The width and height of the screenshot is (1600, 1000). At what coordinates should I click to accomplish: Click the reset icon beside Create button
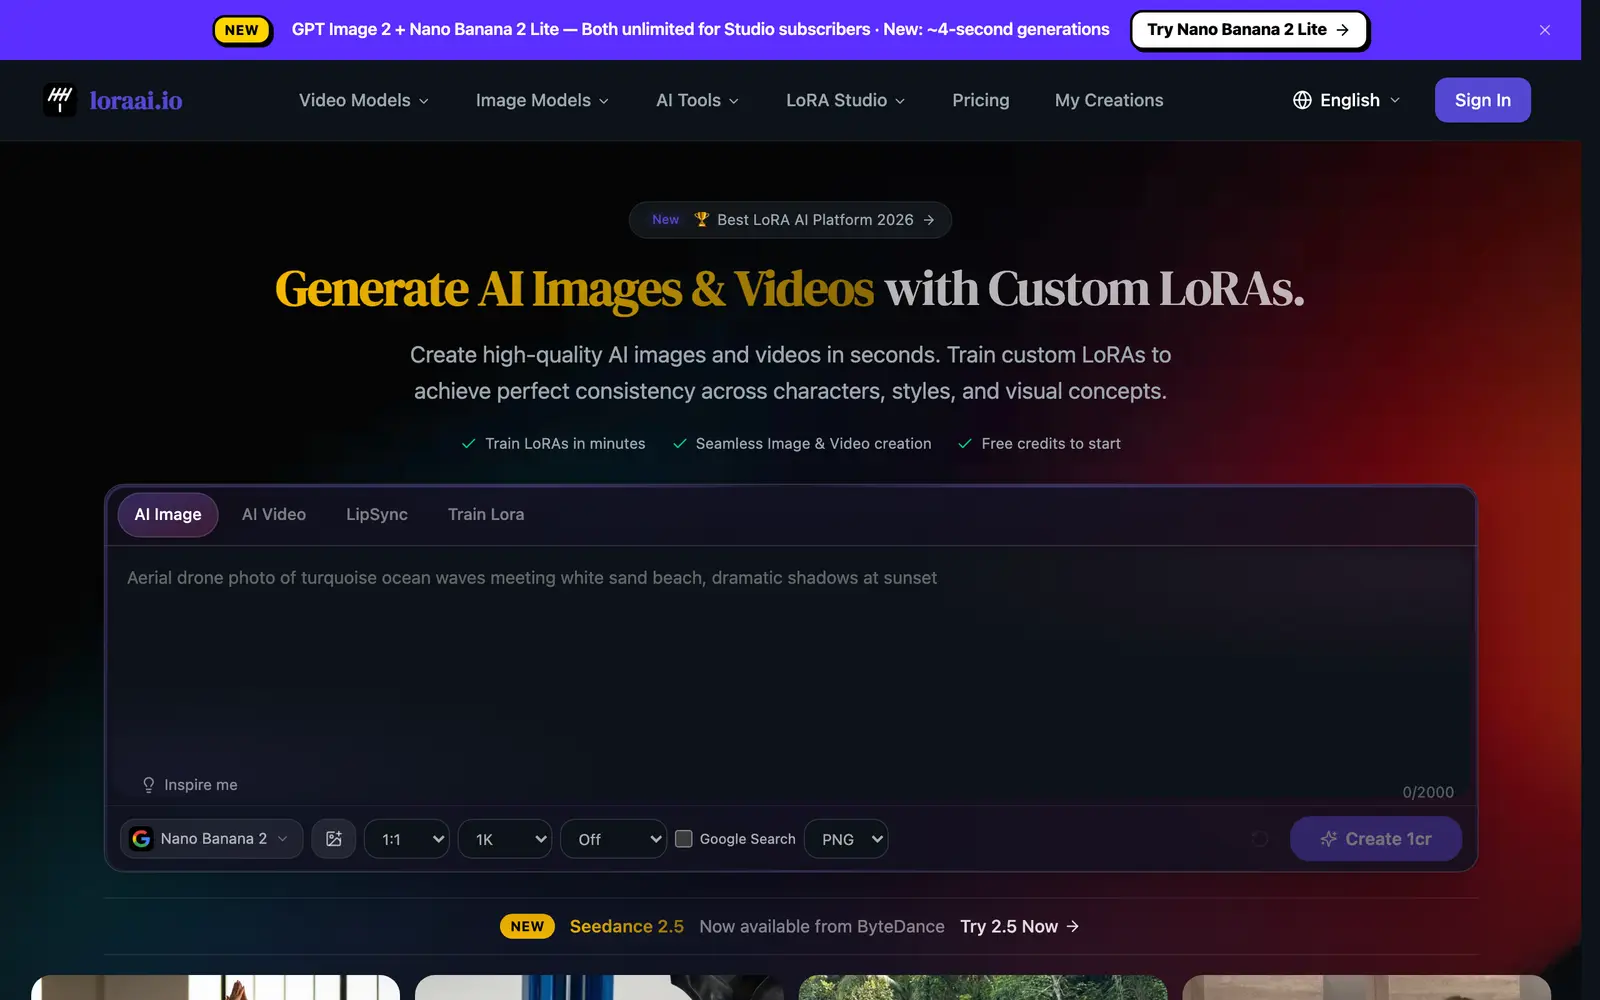[x=1260, y=839]
